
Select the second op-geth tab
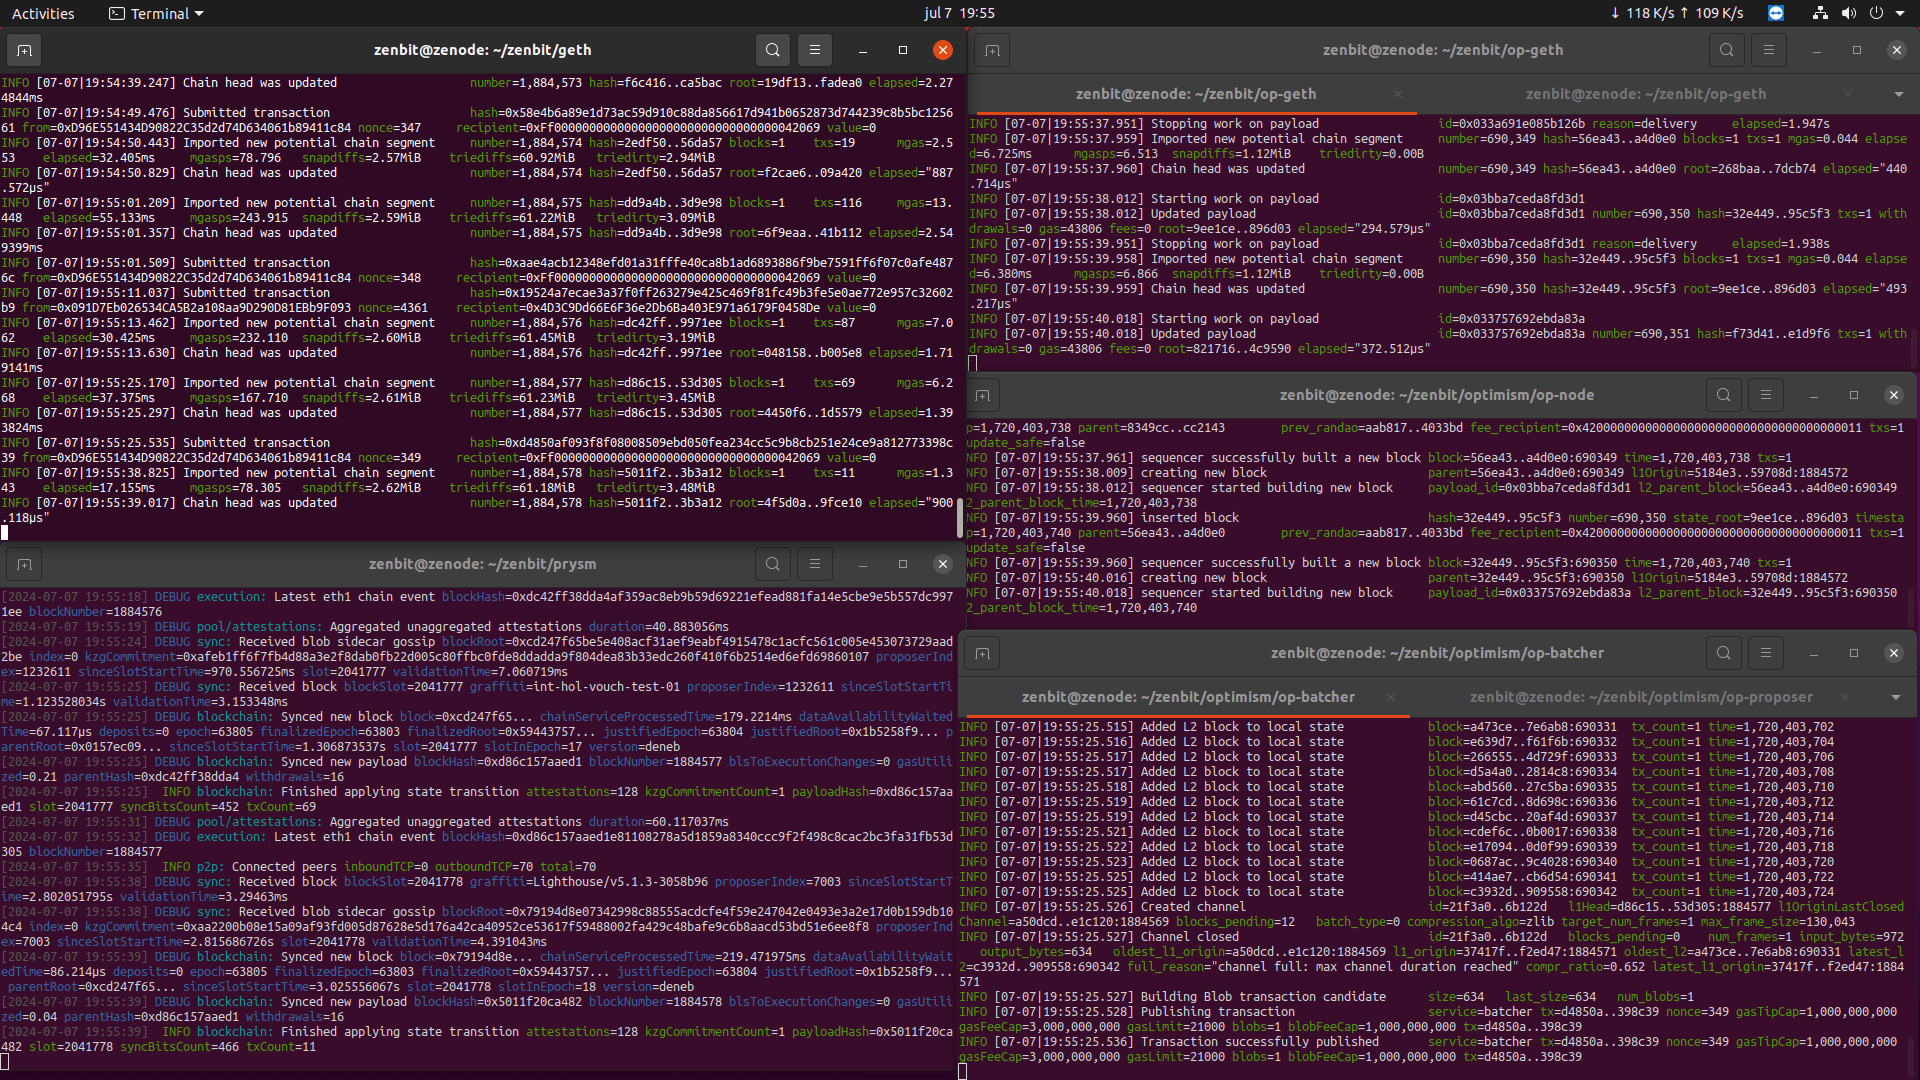(1646, 94)
